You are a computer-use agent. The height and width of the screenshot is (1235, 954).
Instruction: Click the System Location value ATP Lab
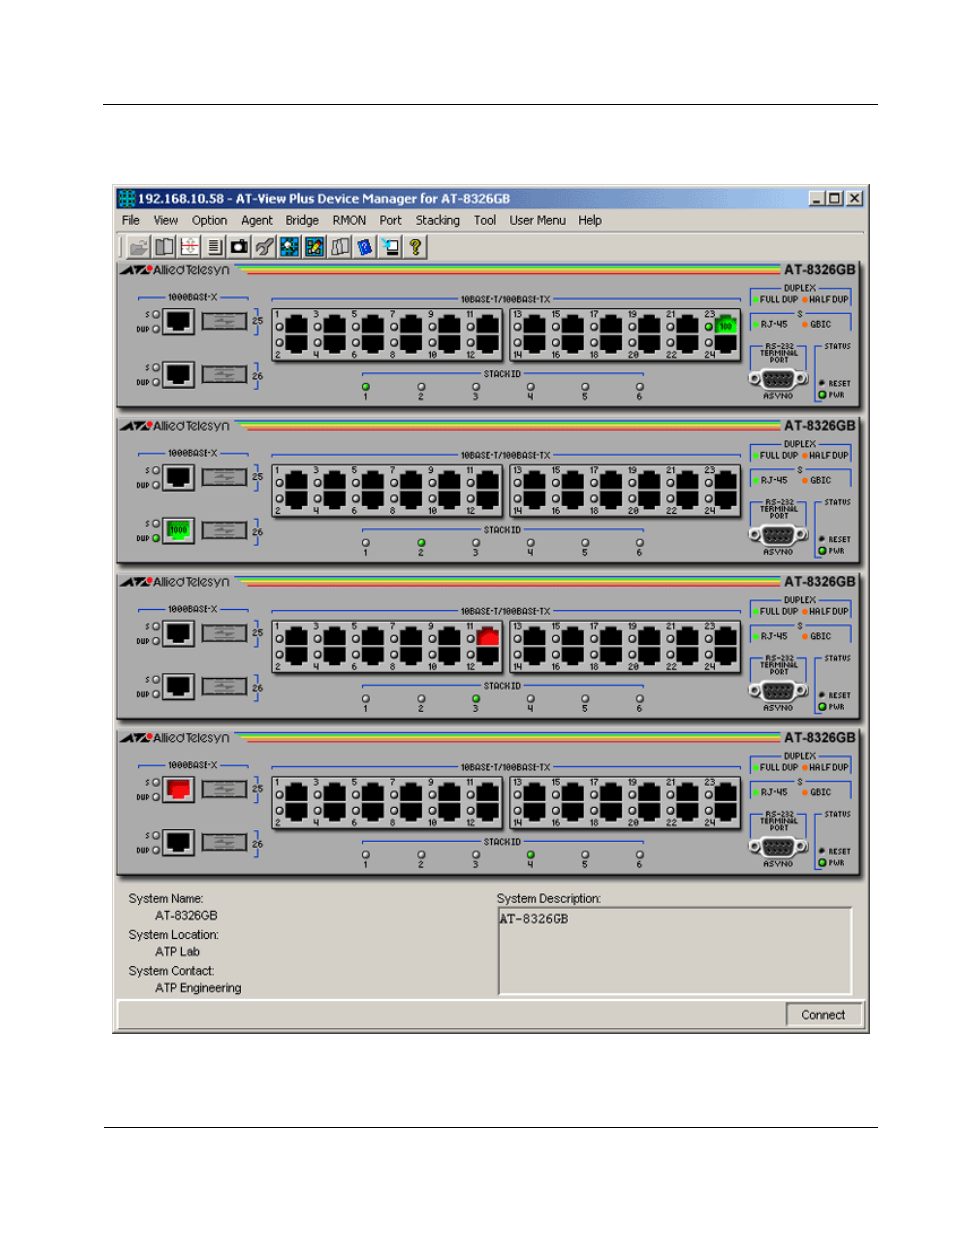[x=177, y=952]
